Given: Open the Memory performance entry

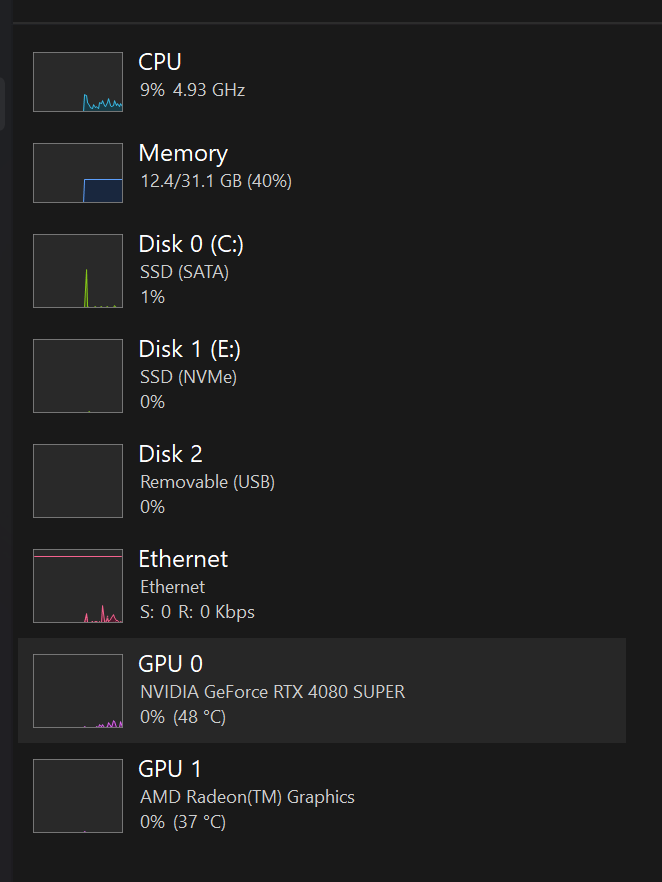Looking at the screenshot, I should point(183,153).
